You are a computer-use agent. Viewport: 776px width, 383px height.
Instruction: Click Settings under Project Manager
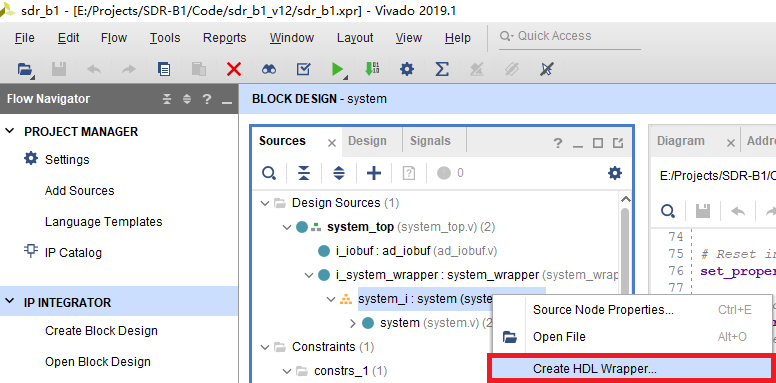click(x=67, y=160)
